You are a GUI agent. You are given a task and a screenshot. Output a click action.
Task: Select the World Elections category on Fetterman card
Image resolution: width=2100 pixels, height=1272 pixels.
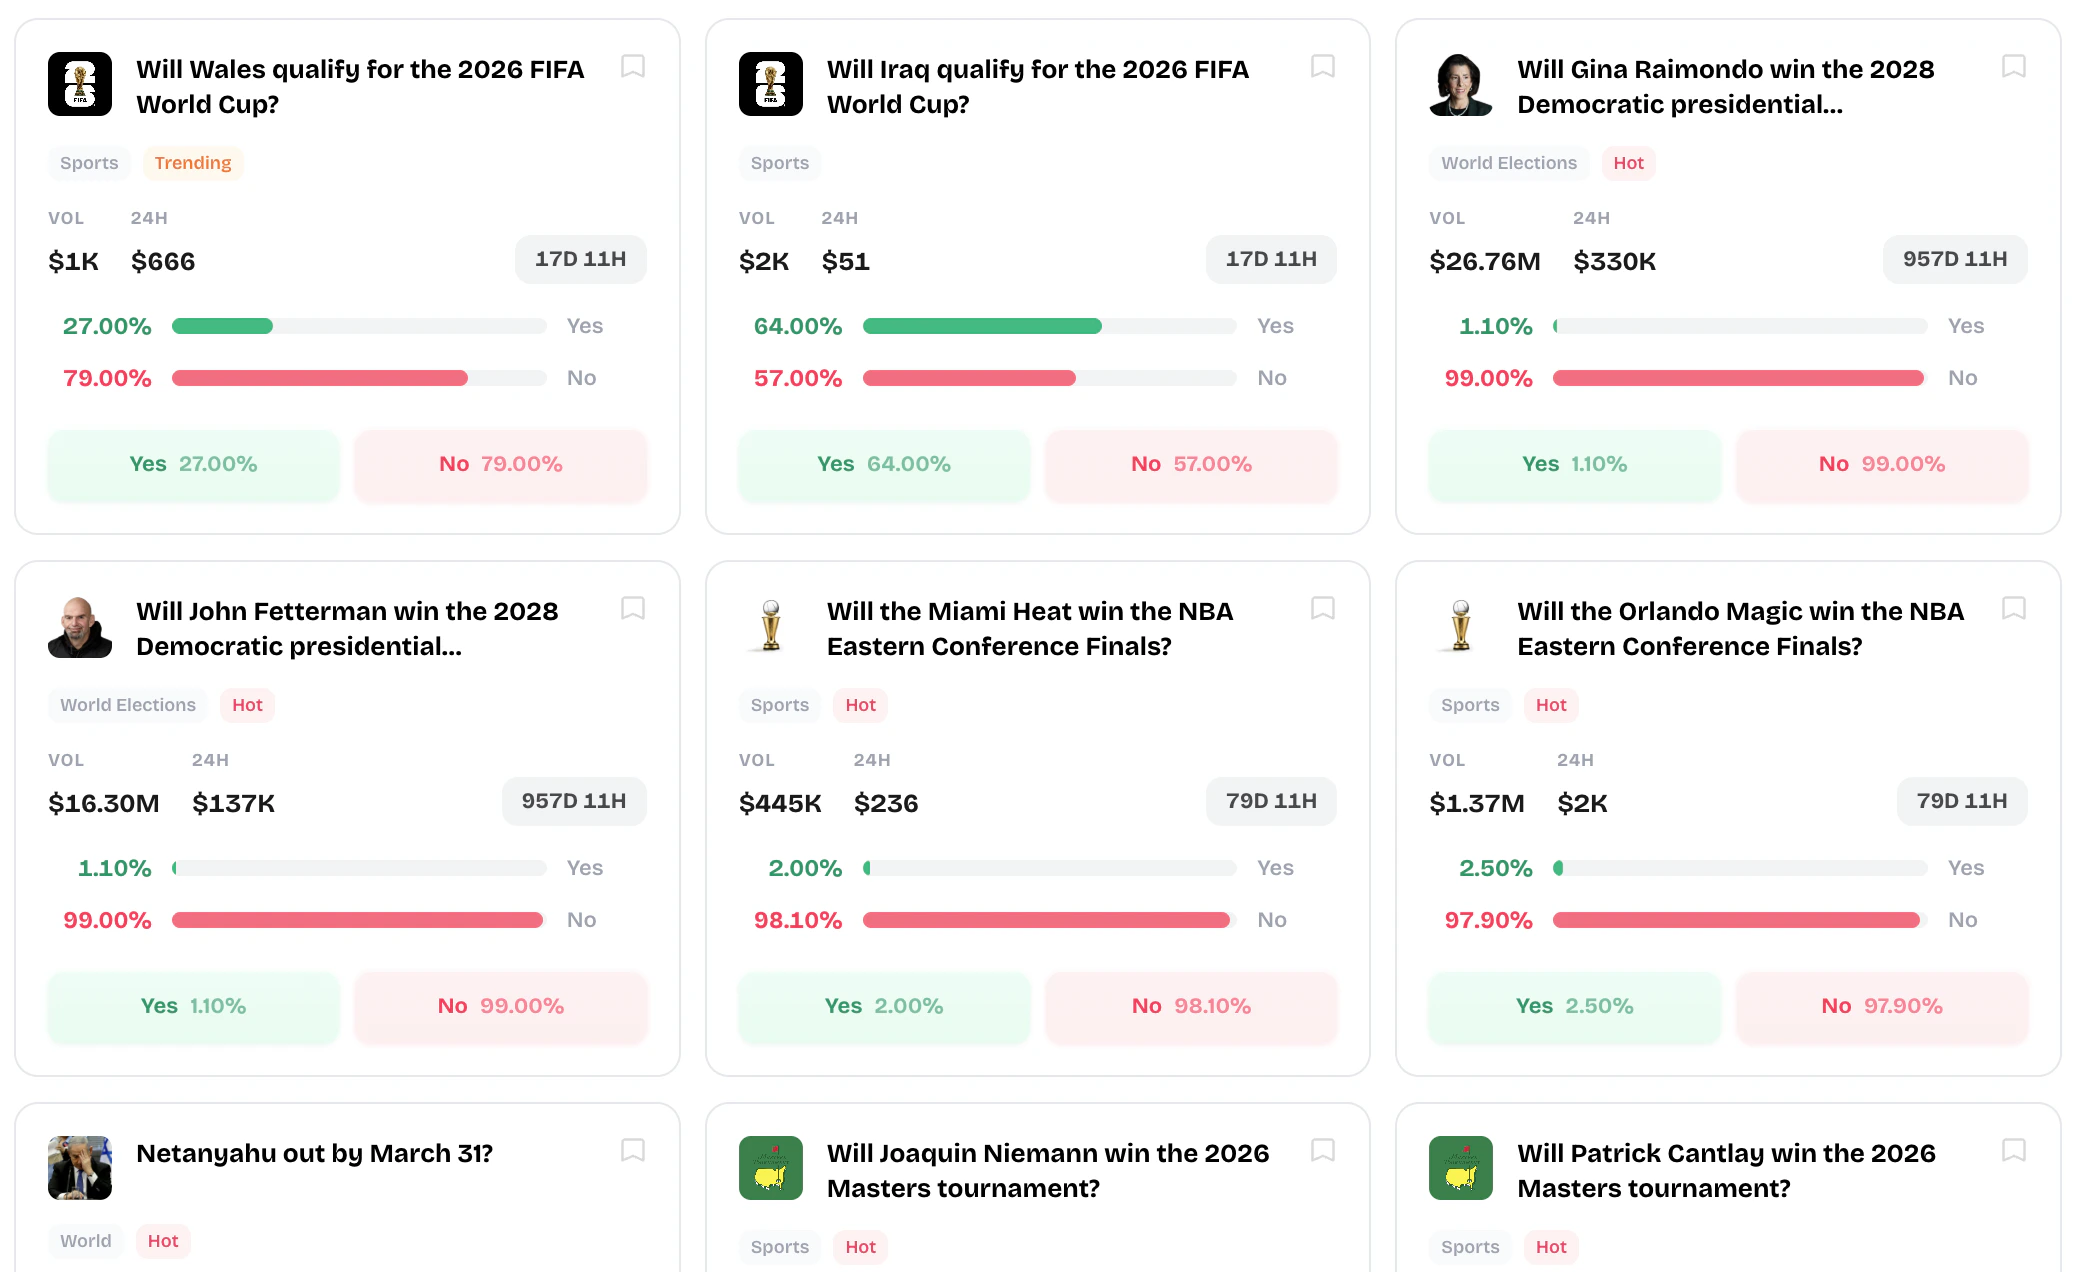click(127, 705)
